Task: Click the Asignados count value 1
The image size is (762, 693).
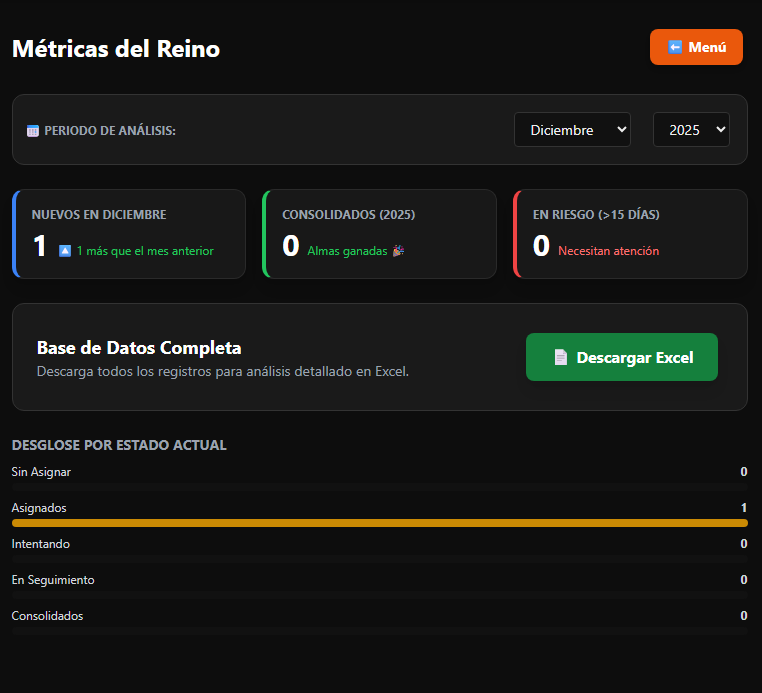Action: click(744, 508)
